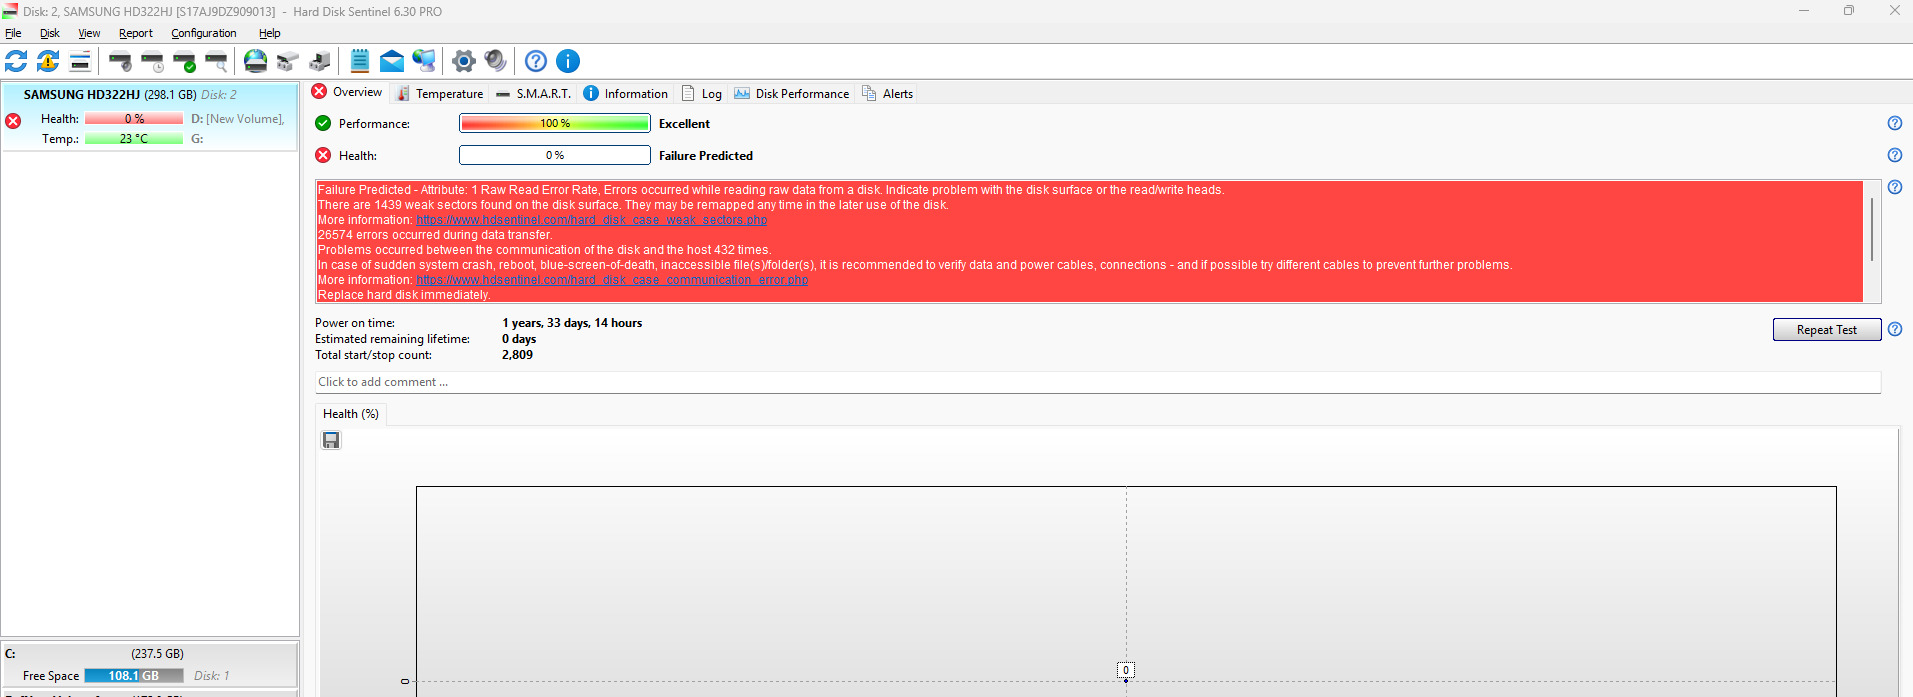Select the SAMSUNG HD322HJ disk entry
Screen dimensions: 1913x697
coord(150,117)
